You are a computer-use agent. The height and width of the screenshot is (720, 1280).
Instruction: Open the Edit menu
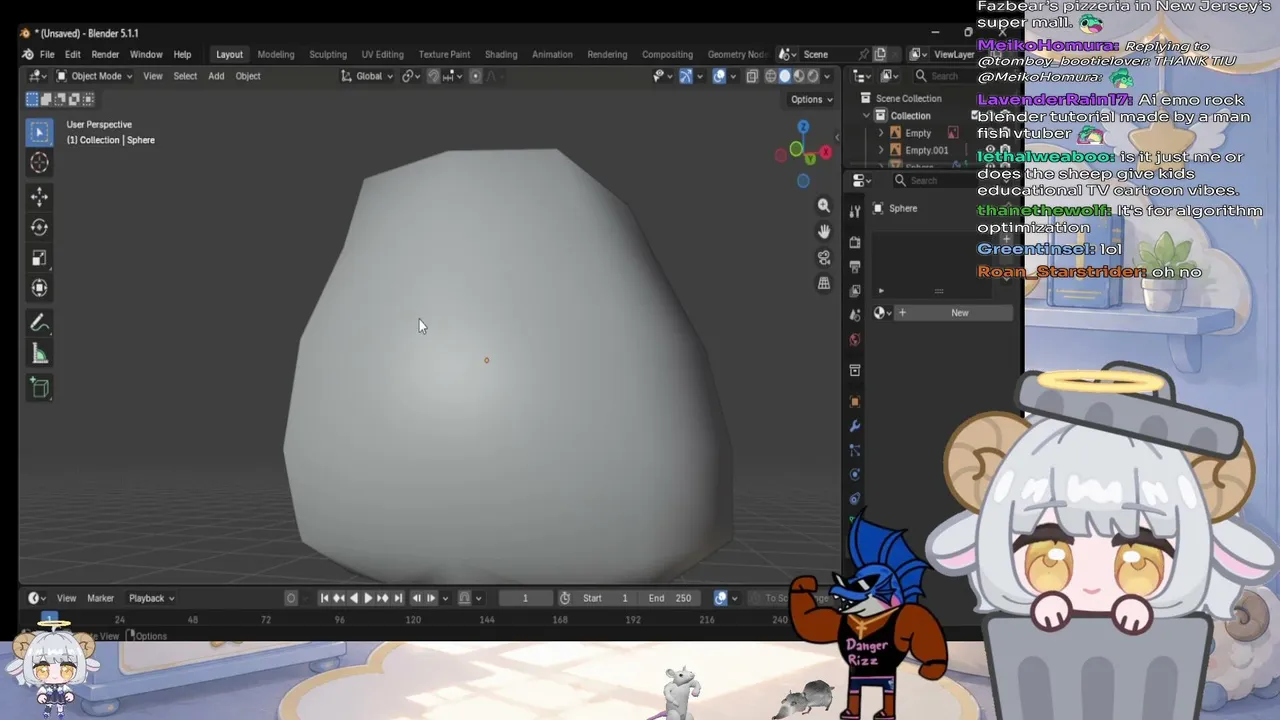click(73, 54)
